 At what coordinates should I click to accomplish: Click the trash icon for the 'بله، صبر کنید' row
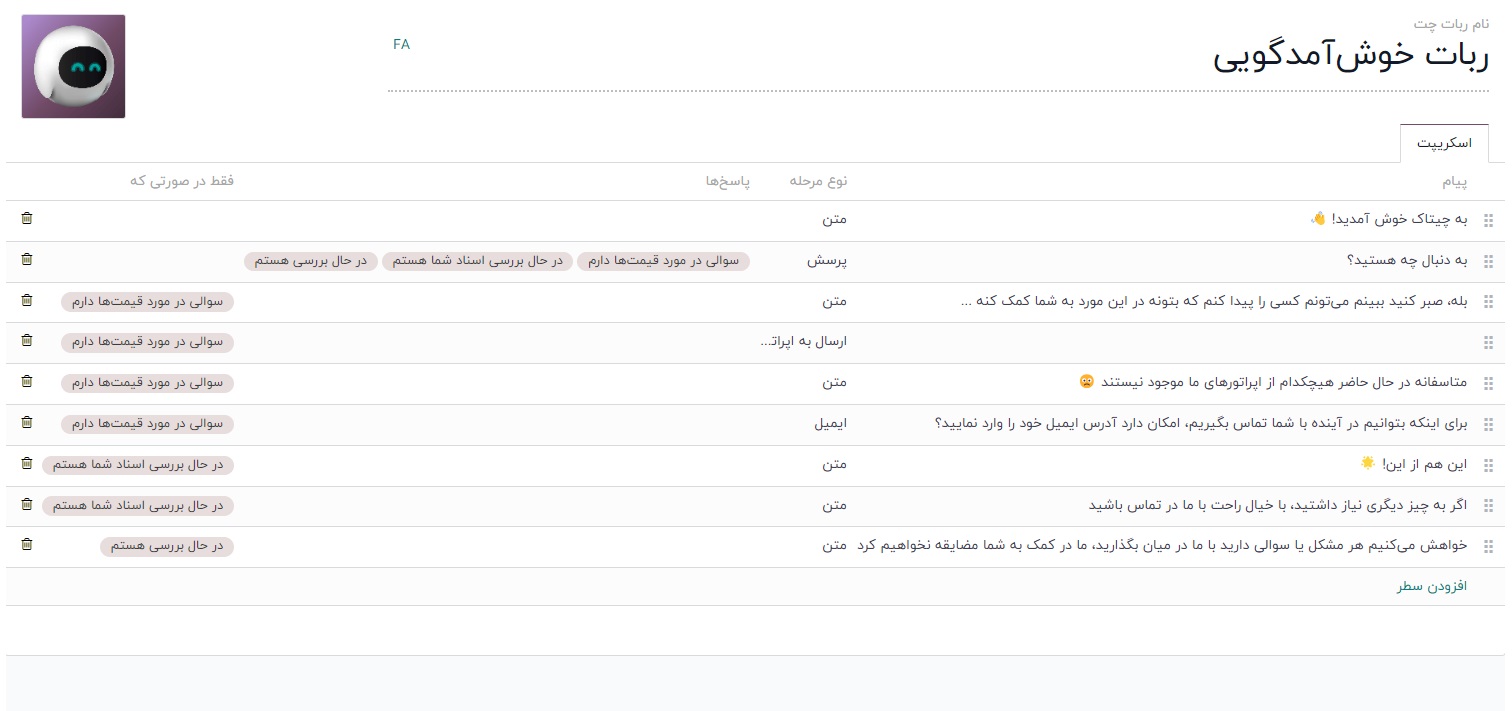point(27,300)
